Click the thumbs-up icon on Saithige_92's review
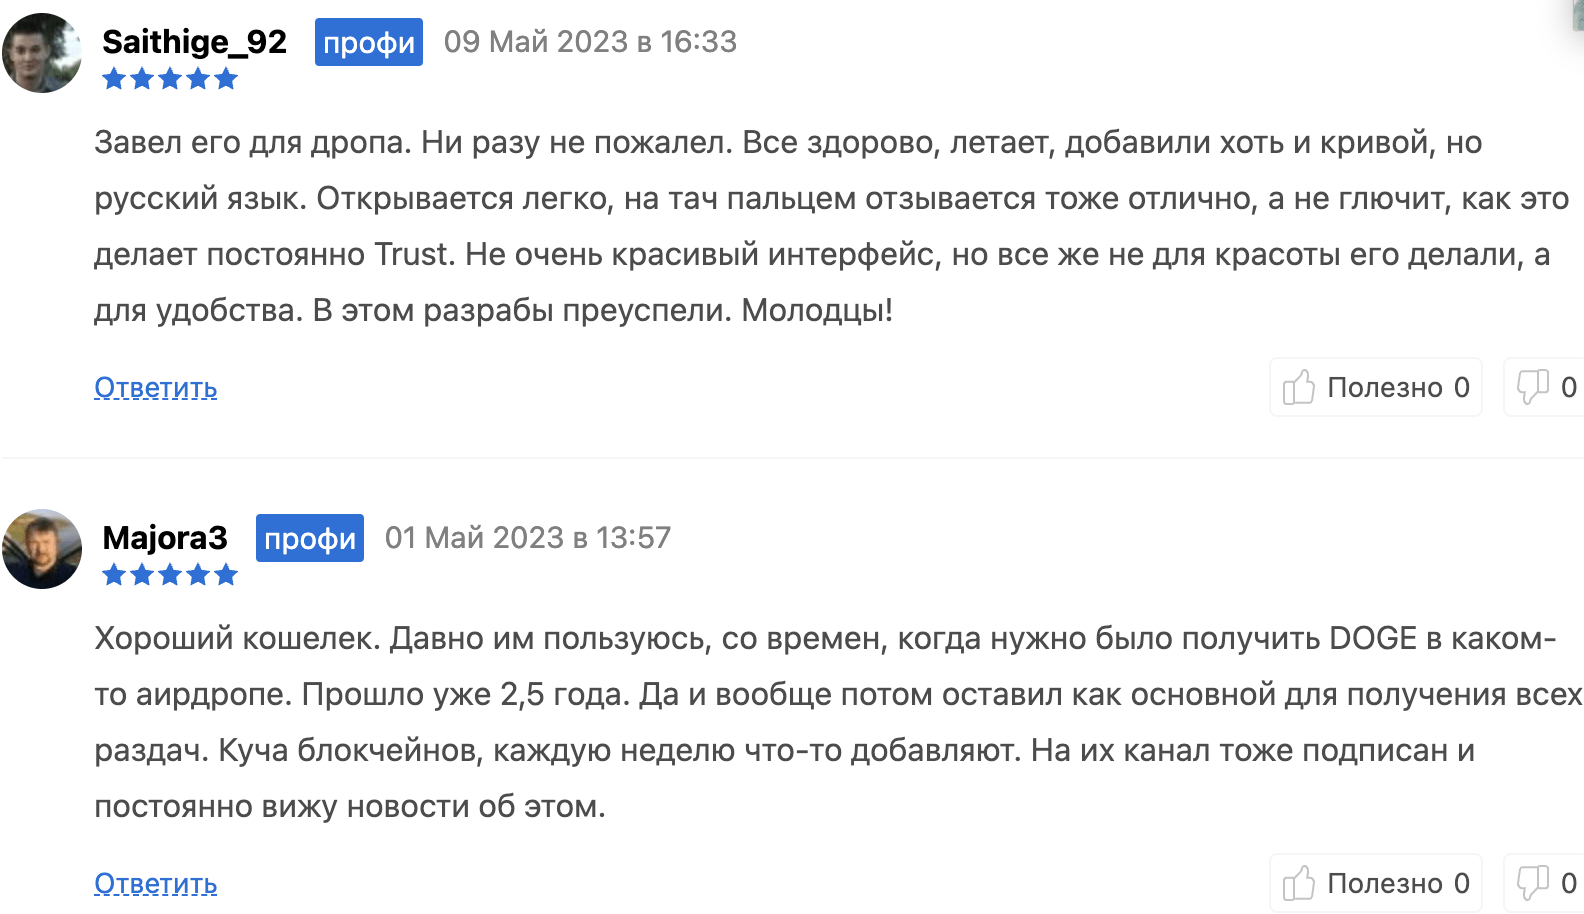Viewport: 1584px width, 914px height. (x=1301, y=387)
